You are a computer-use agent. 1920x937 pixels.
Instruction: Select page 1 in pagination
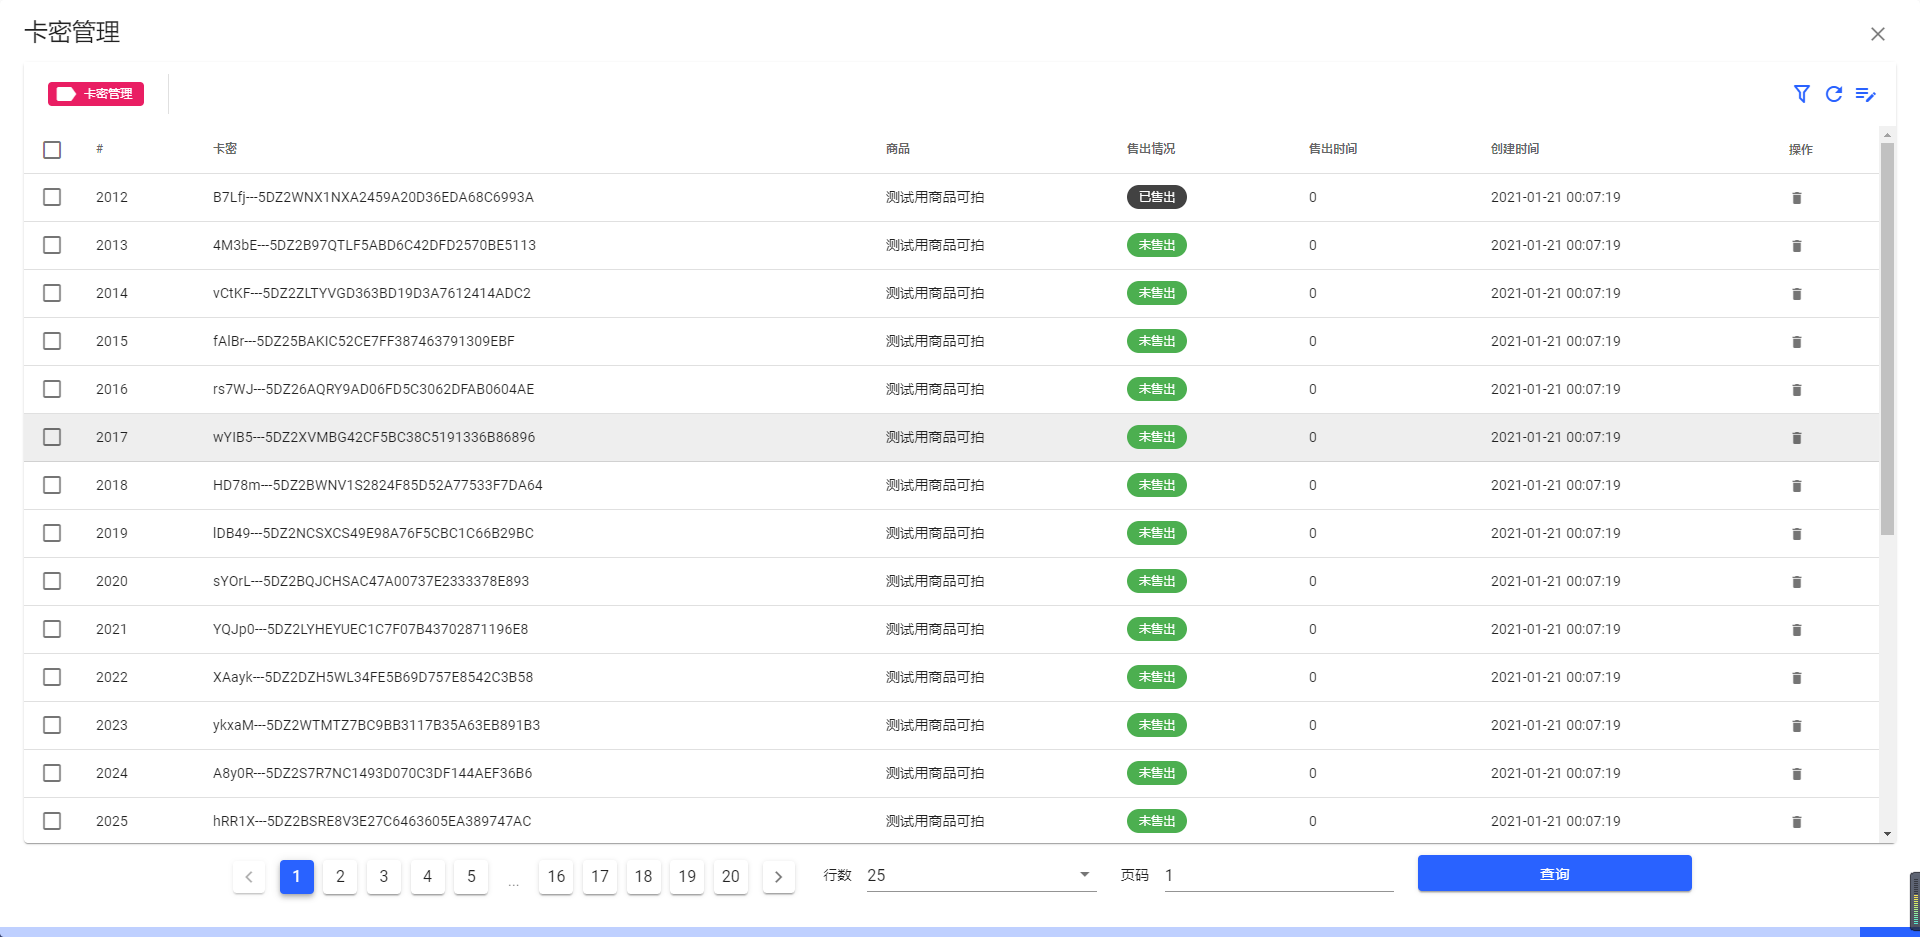[x=296, y=877]
